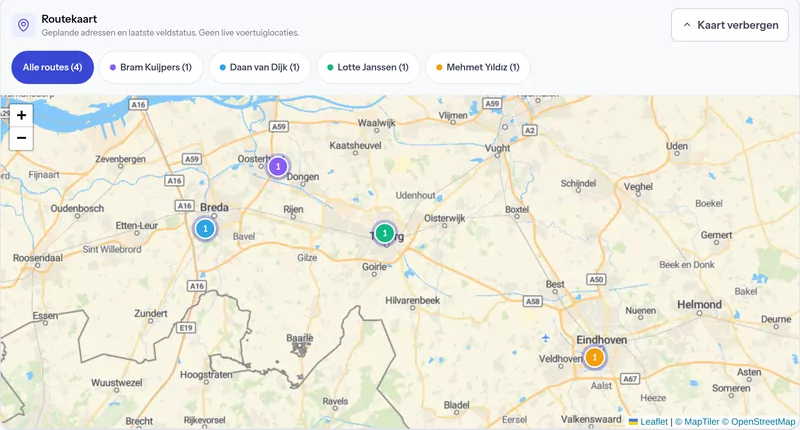Click the A2 road shield on map
Screen dimensions: 800x430
coord(530,131)
